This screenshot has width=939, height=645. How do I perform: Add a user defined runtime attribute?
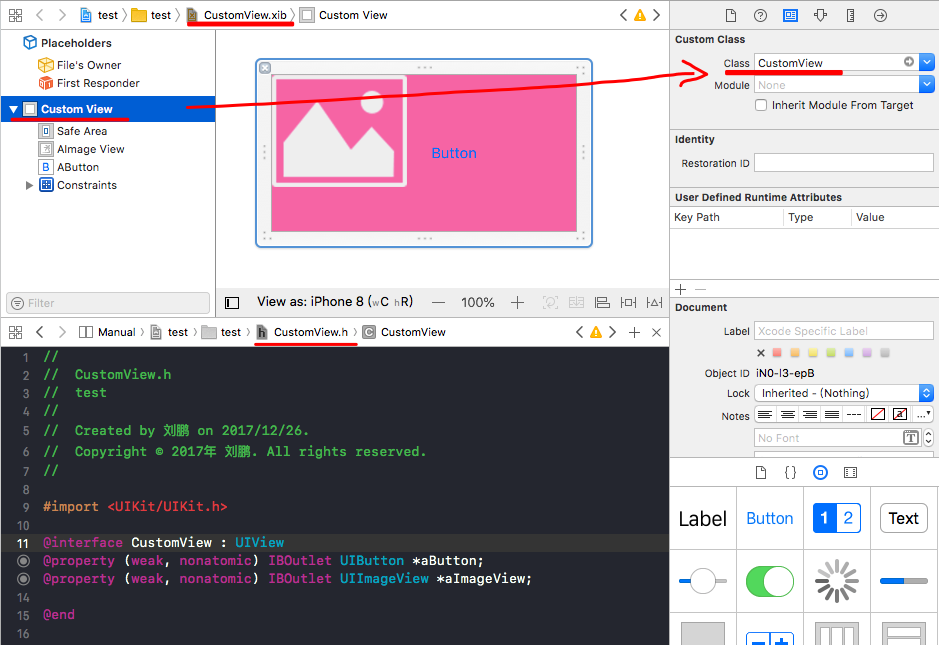tap(681, 290)
